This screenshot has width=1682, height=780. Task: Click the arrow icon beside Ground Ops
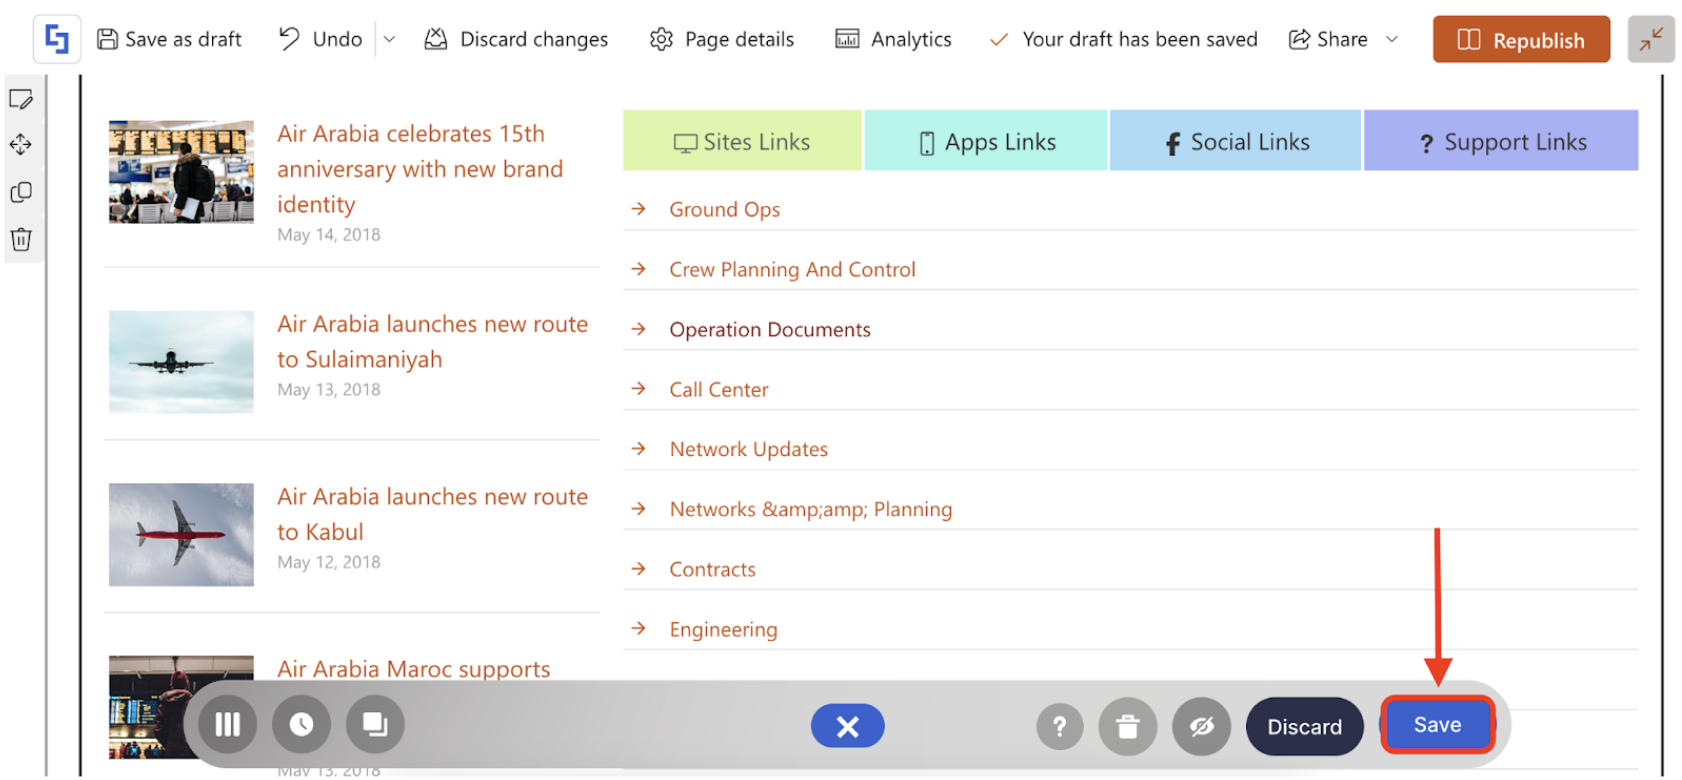pyautogui.click(x=639, y=209)
